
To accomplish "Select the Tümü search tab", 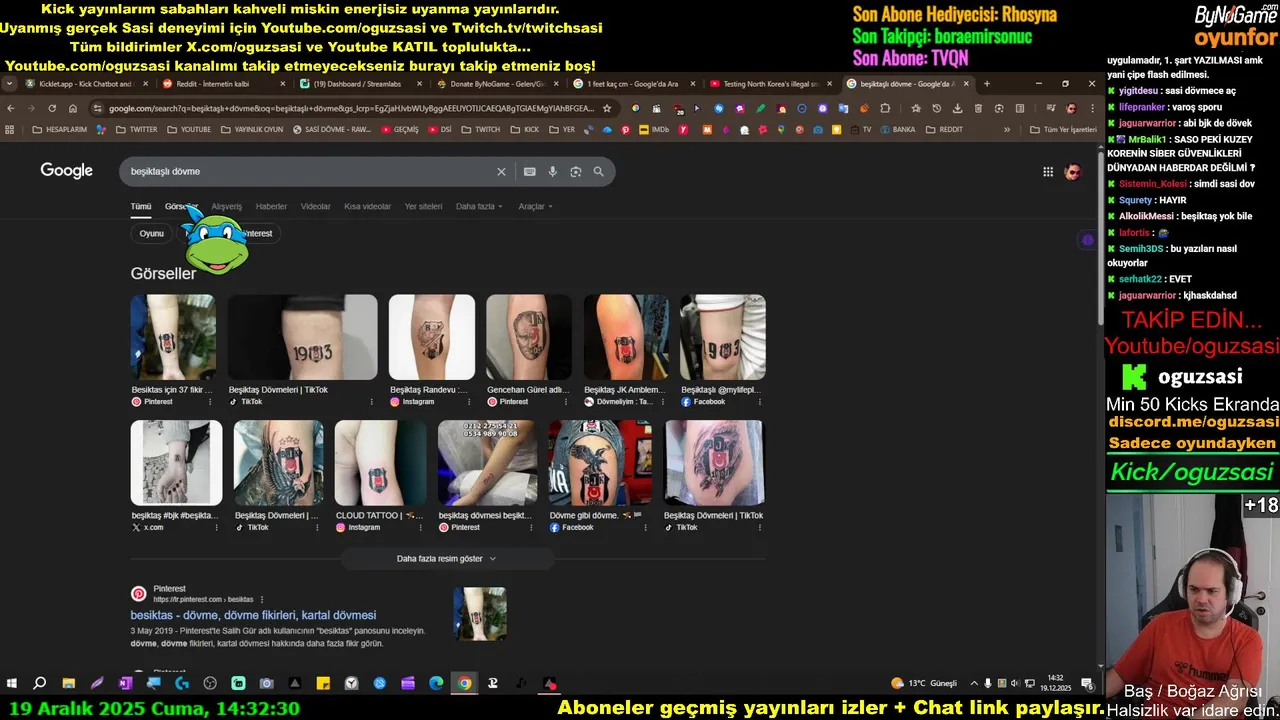I will [x=141, y=206].
